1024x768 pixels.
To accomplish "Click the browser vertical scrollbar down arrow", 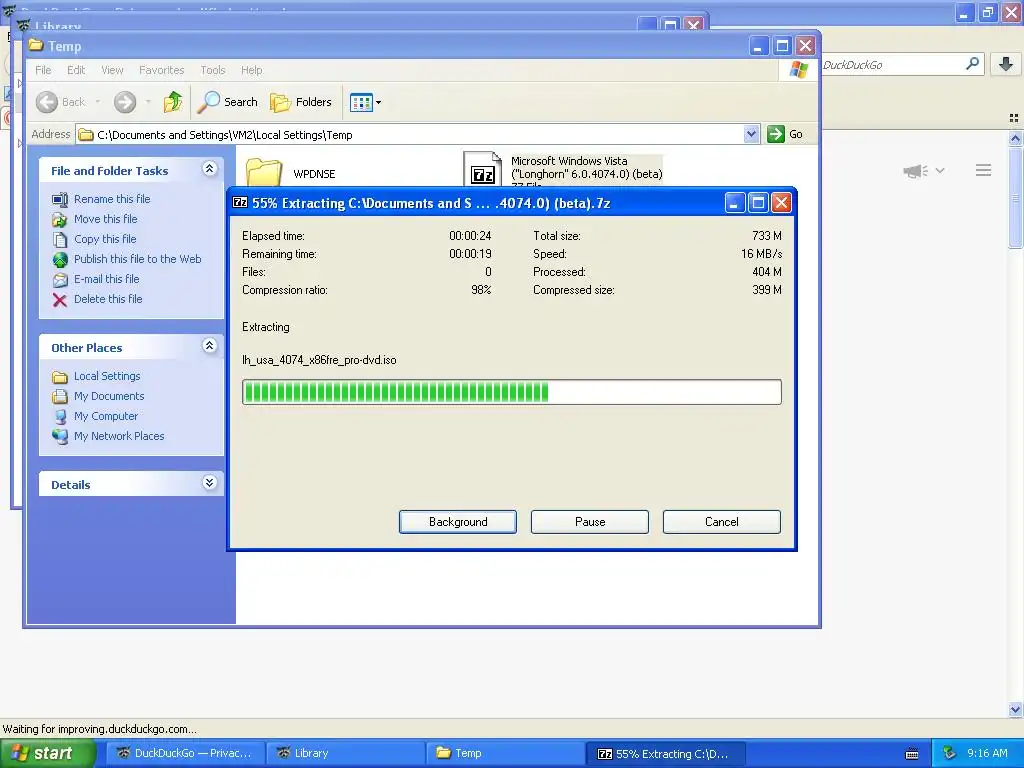I will (x=1015, y=709).
